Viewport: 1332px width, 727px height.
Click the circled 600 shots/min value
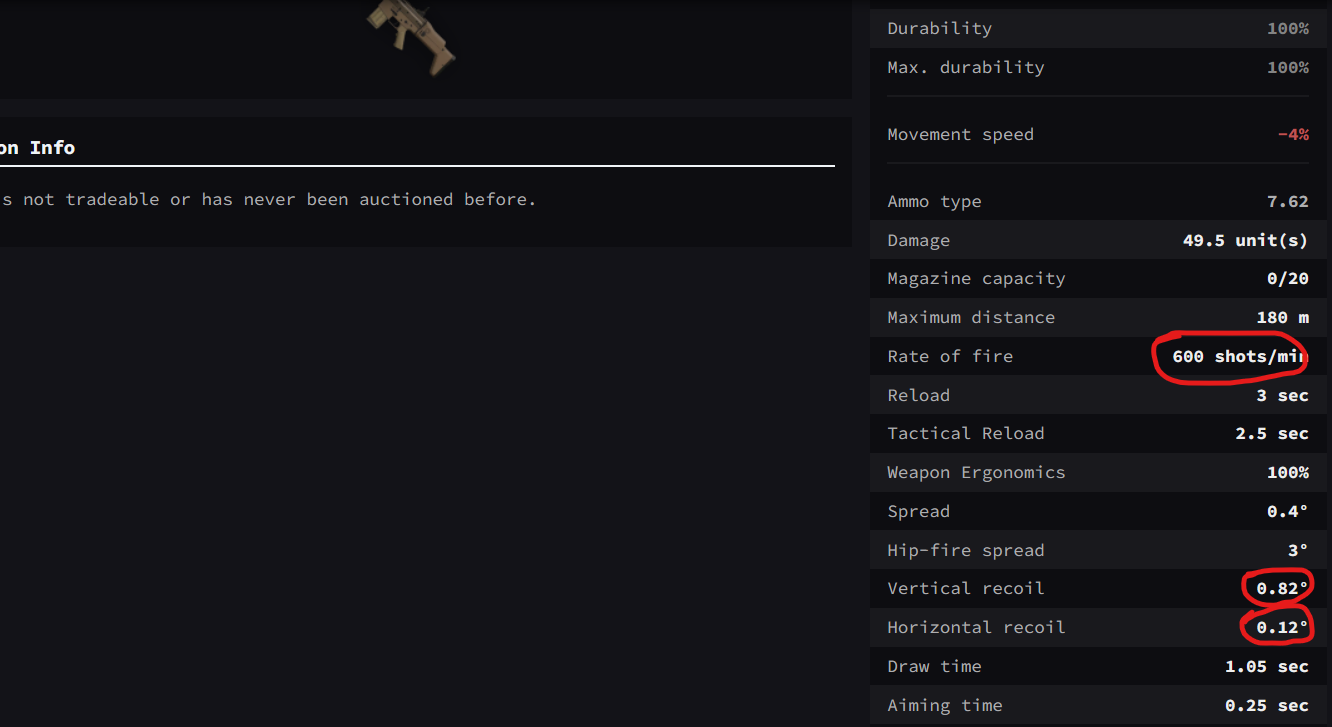(x=1239, y=357)
